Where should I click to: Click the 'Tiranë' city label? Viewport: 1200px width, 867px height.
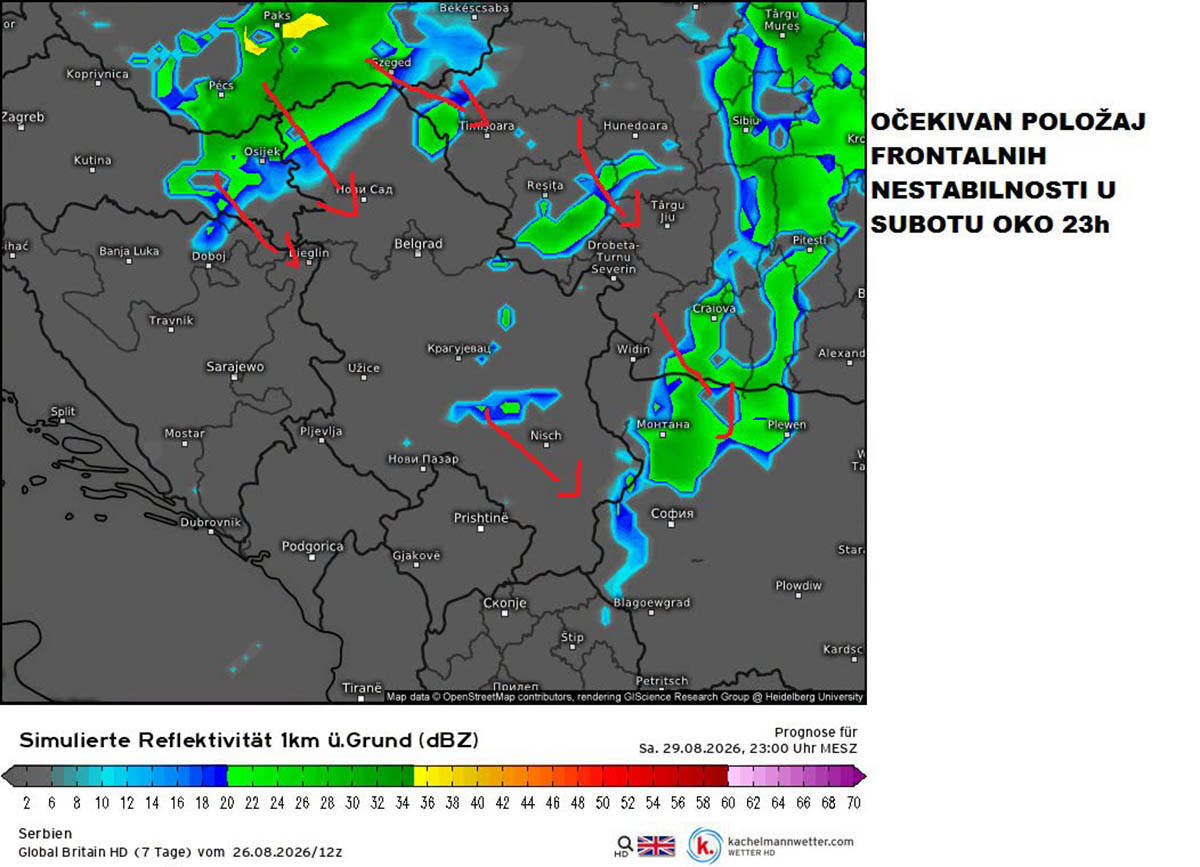pos(362,688)
